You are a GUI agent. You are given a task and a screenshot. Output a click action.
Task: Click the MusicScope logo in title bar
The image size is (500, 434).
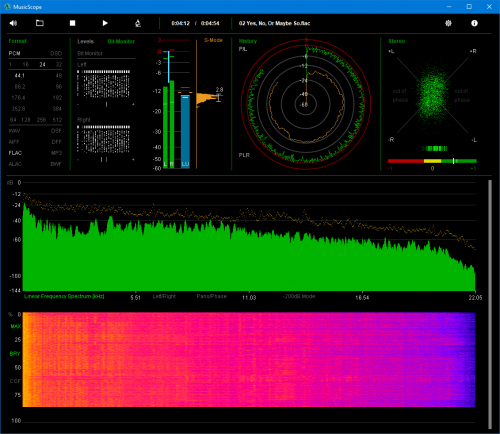(x=7, y=7)
